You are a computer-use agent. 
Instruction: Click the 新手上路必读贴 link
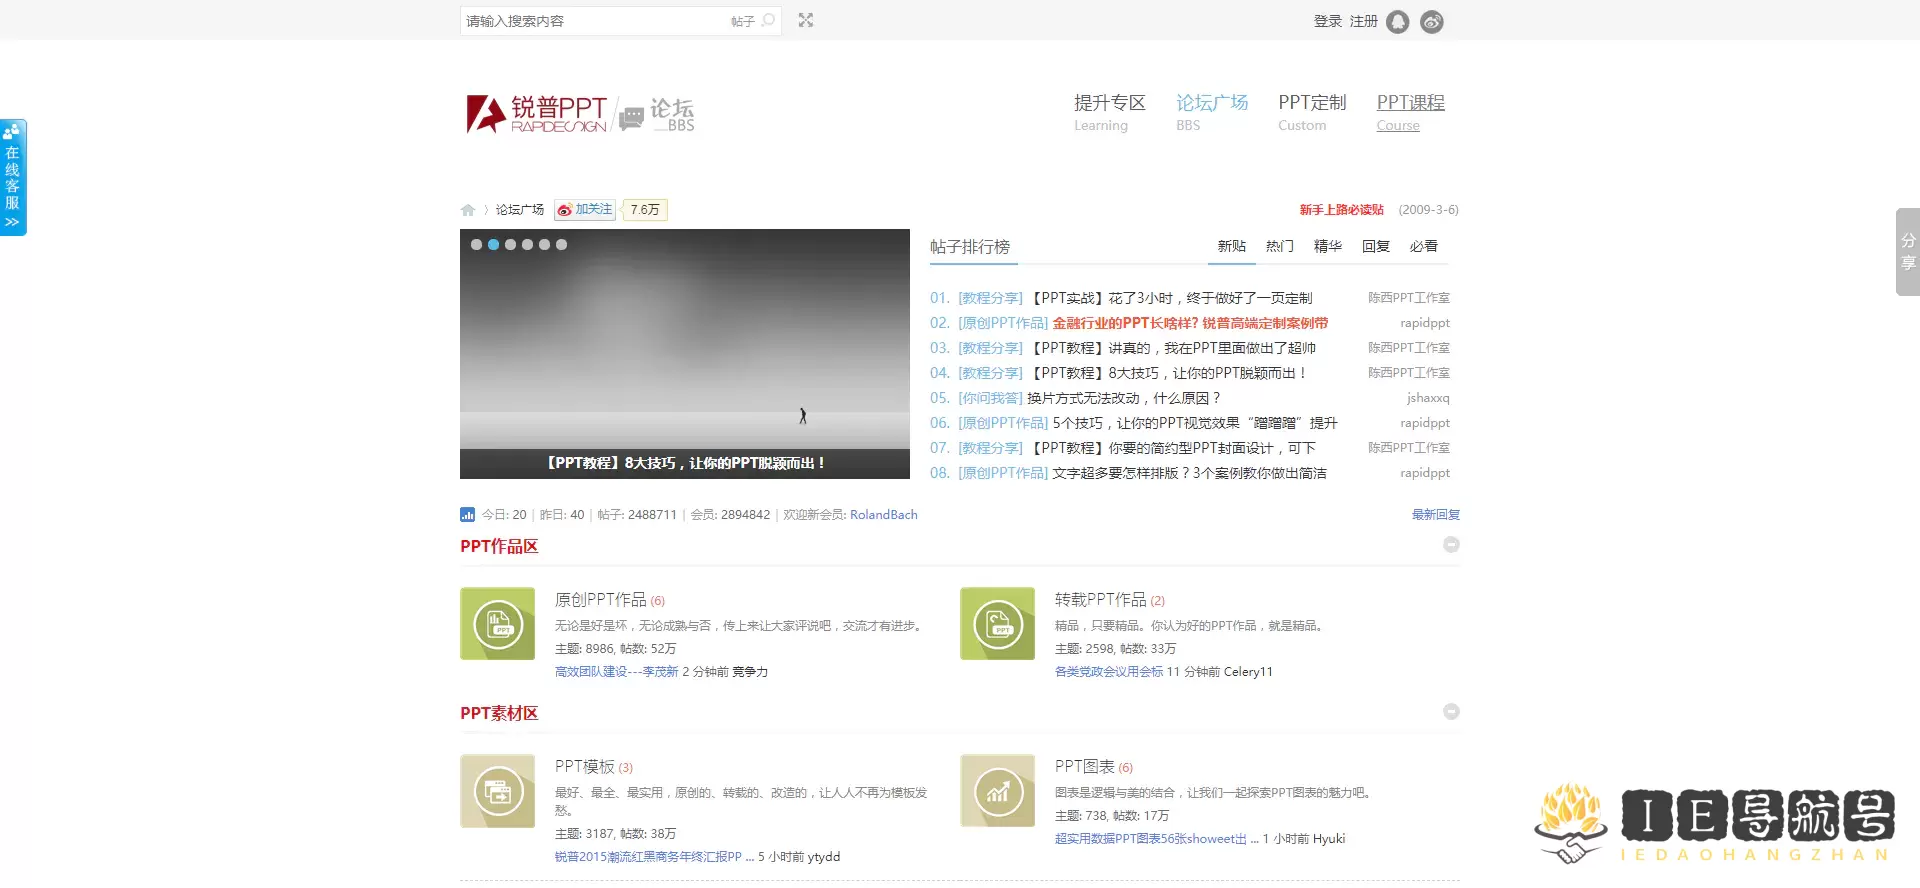click(1341, 210)
